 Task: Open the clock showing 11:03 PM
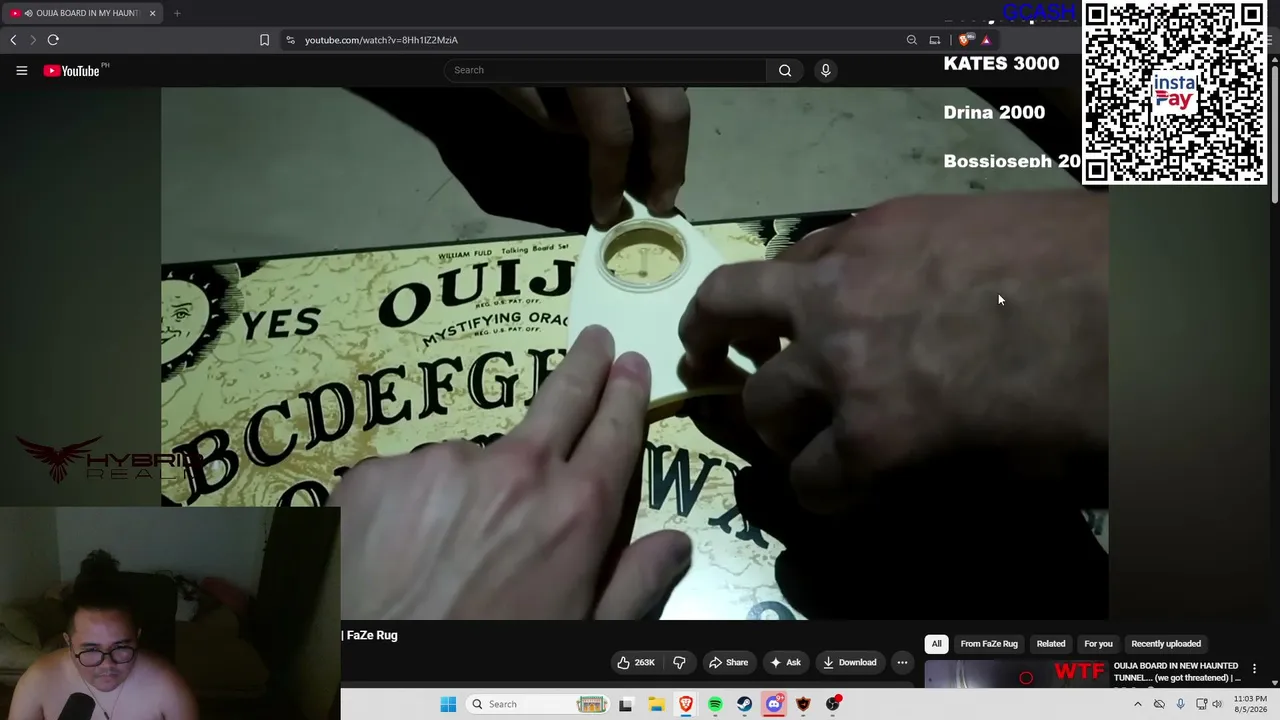1250,704
